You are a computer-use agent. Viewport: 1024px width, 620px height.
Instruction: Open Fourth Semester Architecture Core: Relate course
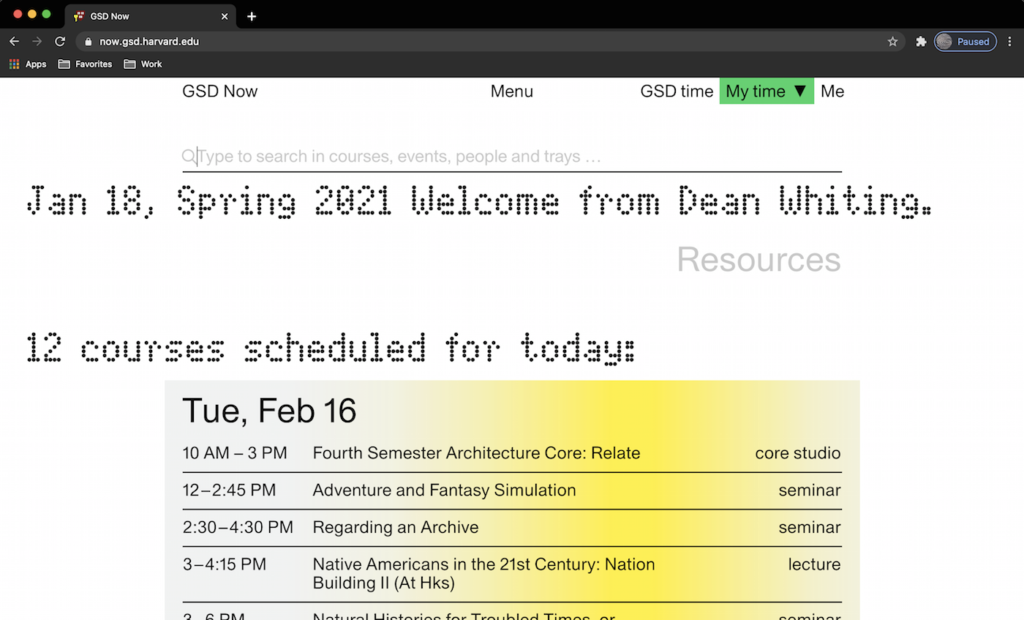(476, 453)
